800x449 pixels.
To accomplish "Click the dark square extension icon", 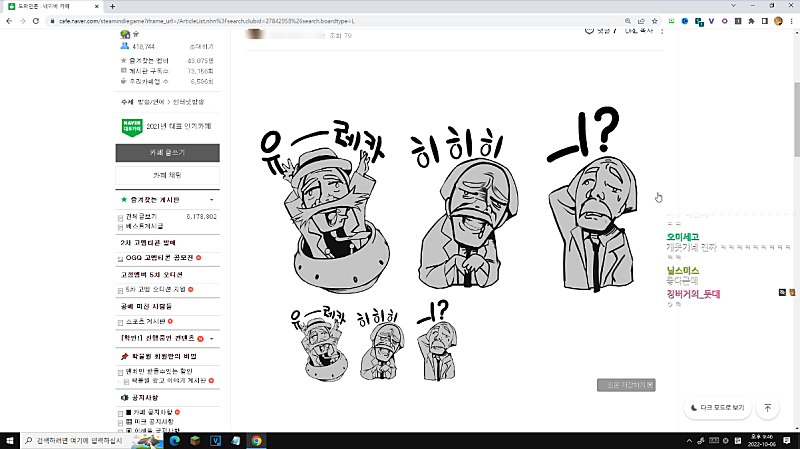I will (x=738, y=21).
